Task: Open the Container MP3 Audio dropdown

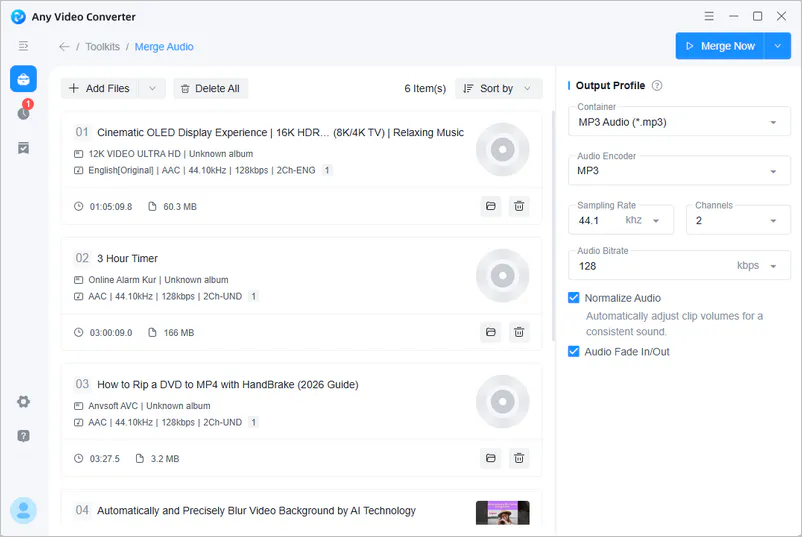Action: [679, 122]
